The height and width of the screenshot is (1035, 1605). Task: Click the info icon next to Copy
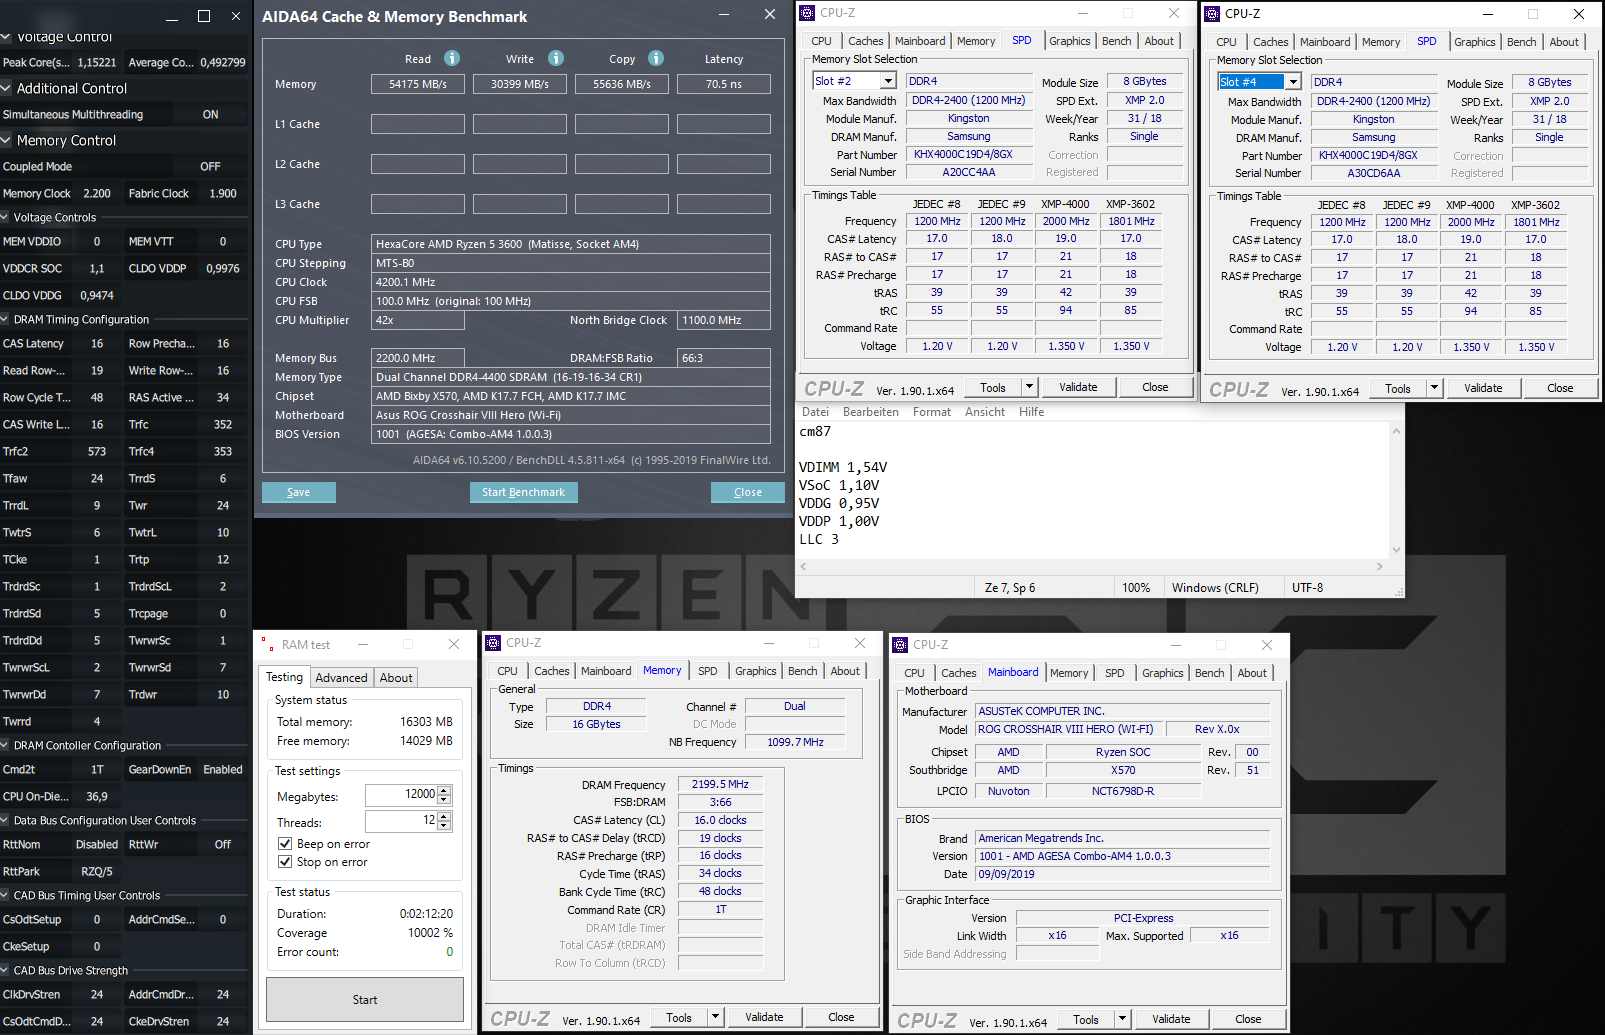point(656,58)
